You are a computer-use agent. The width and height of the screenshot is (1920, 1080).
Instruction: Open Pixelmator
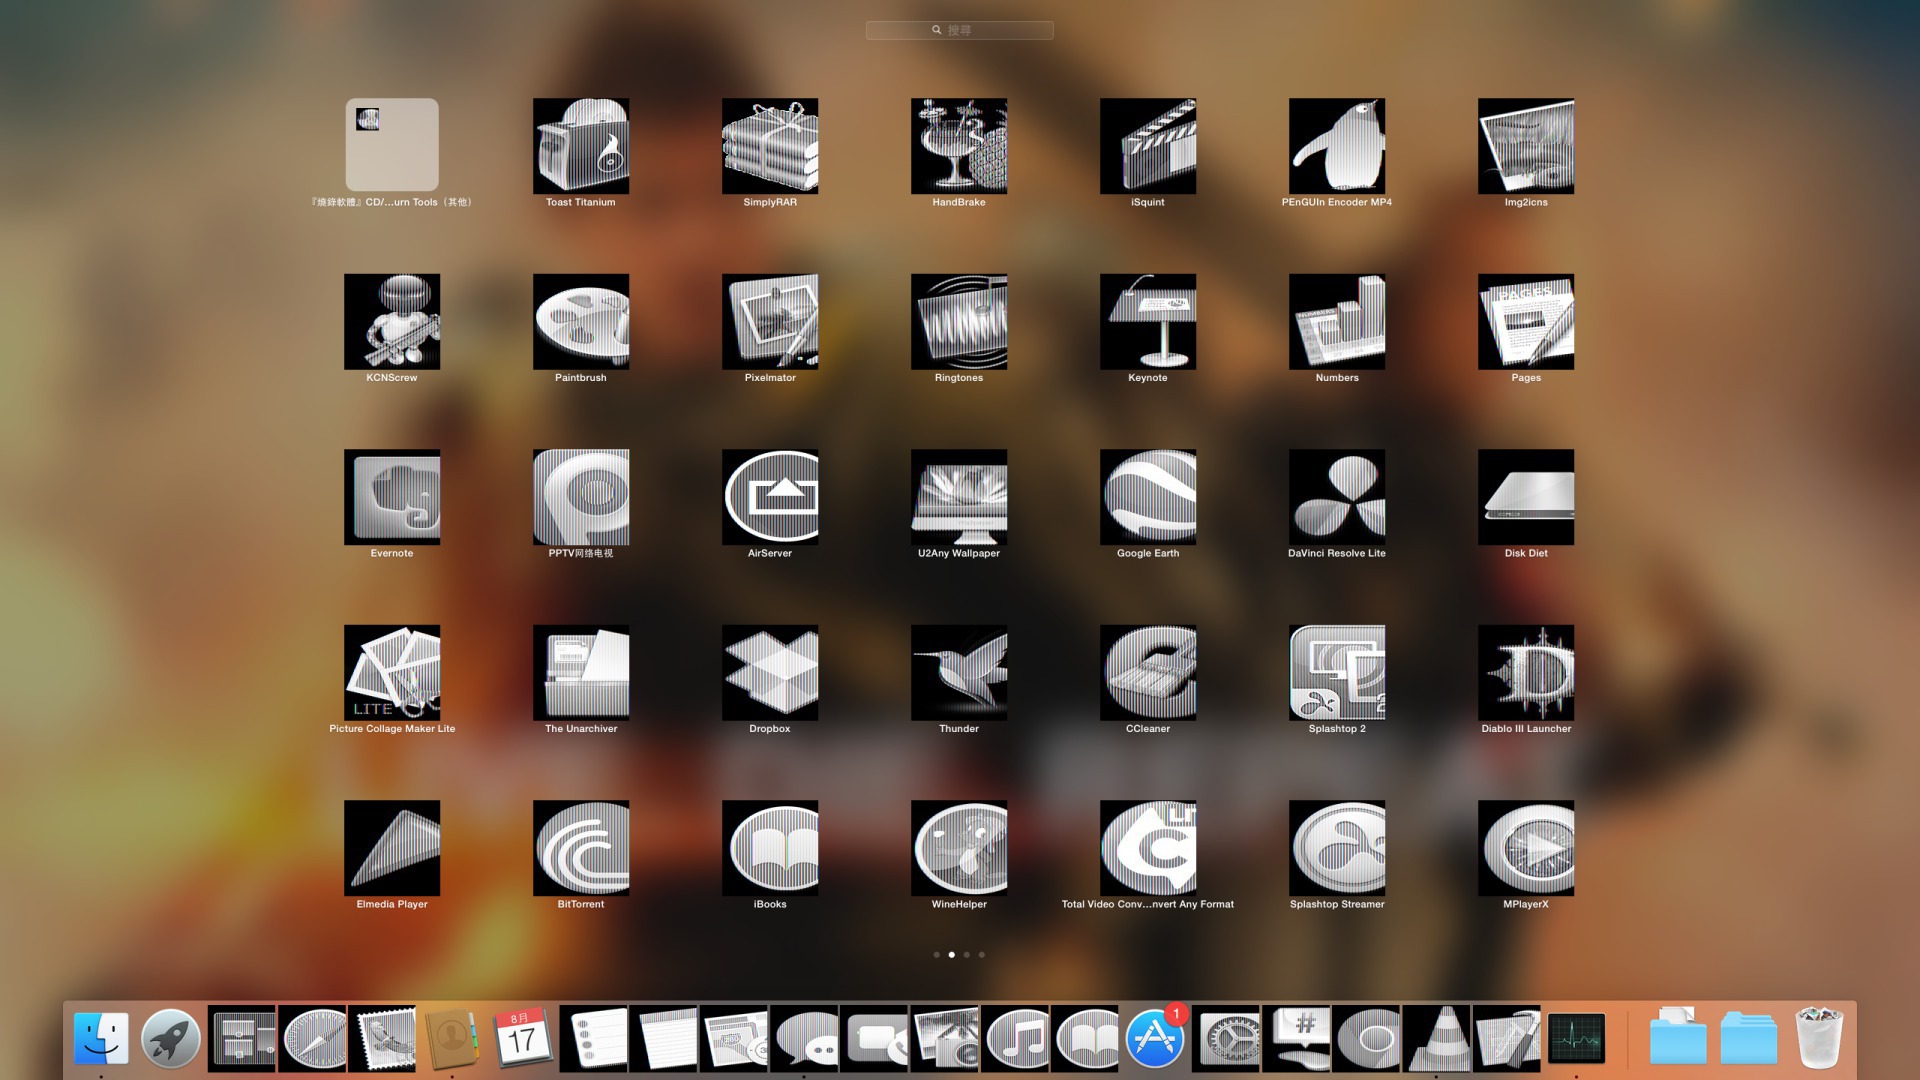[770, 322]
